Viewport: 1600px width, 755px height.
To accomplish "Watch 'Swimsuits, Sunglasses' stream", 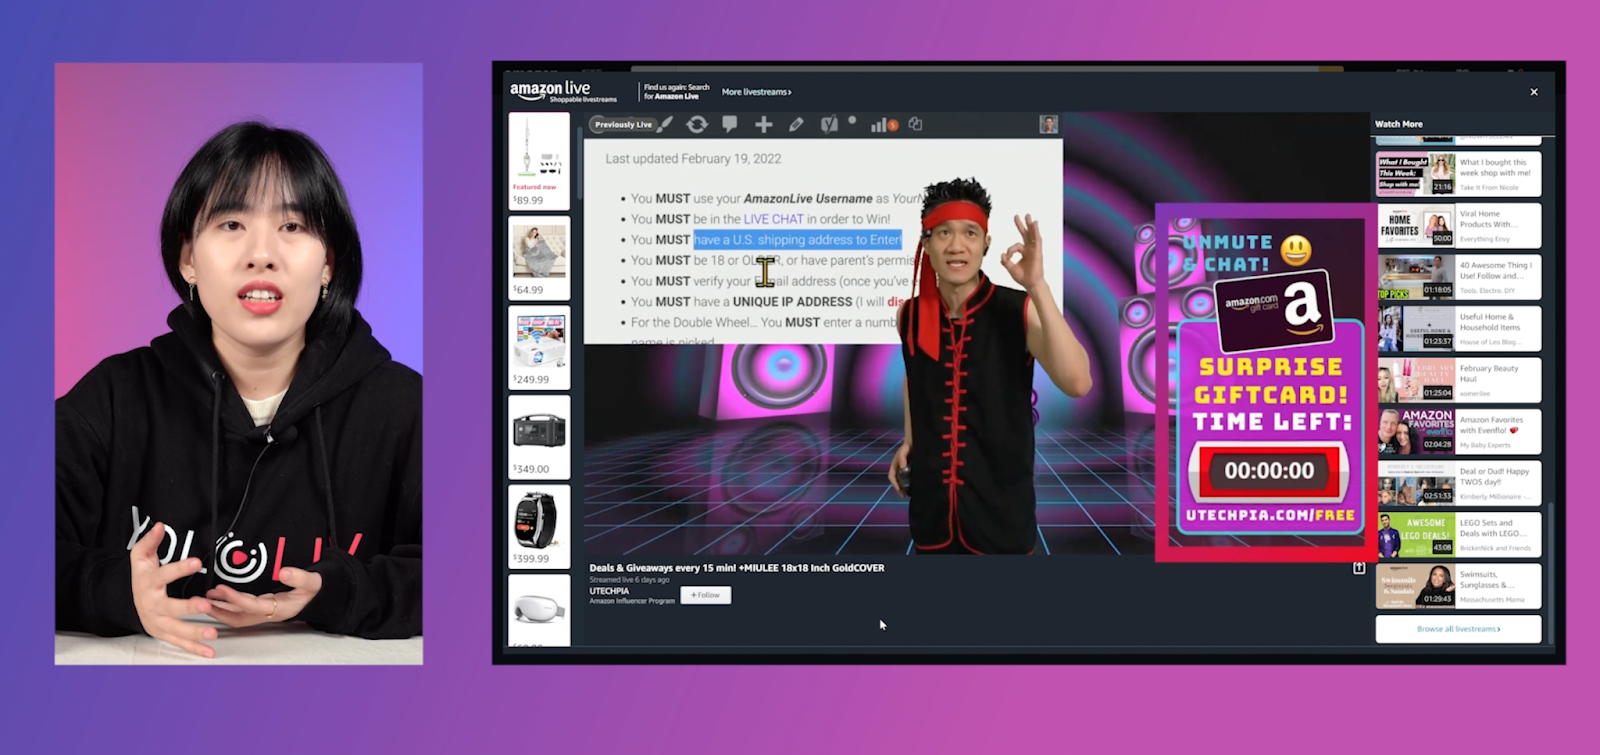I will (1459, 586).
